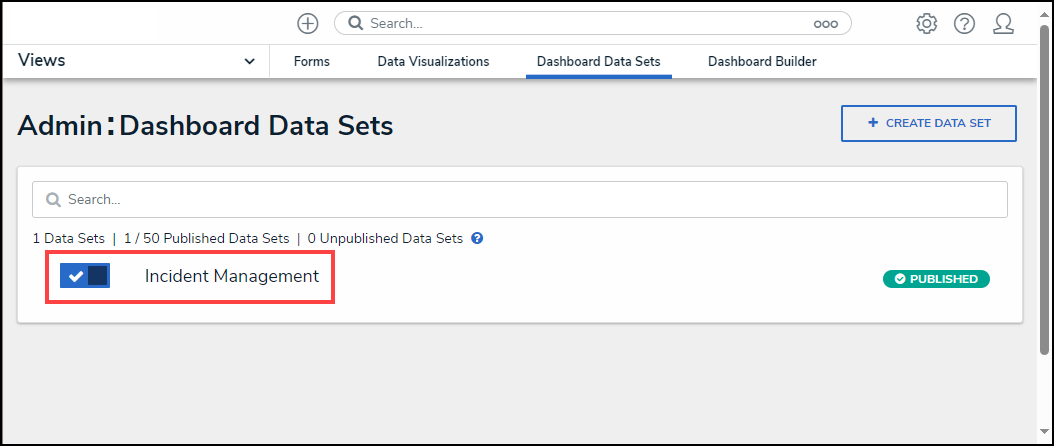Go to the Dashboard Builder tab
This screenshot has height=446, width=1054.
pos(762,61)
